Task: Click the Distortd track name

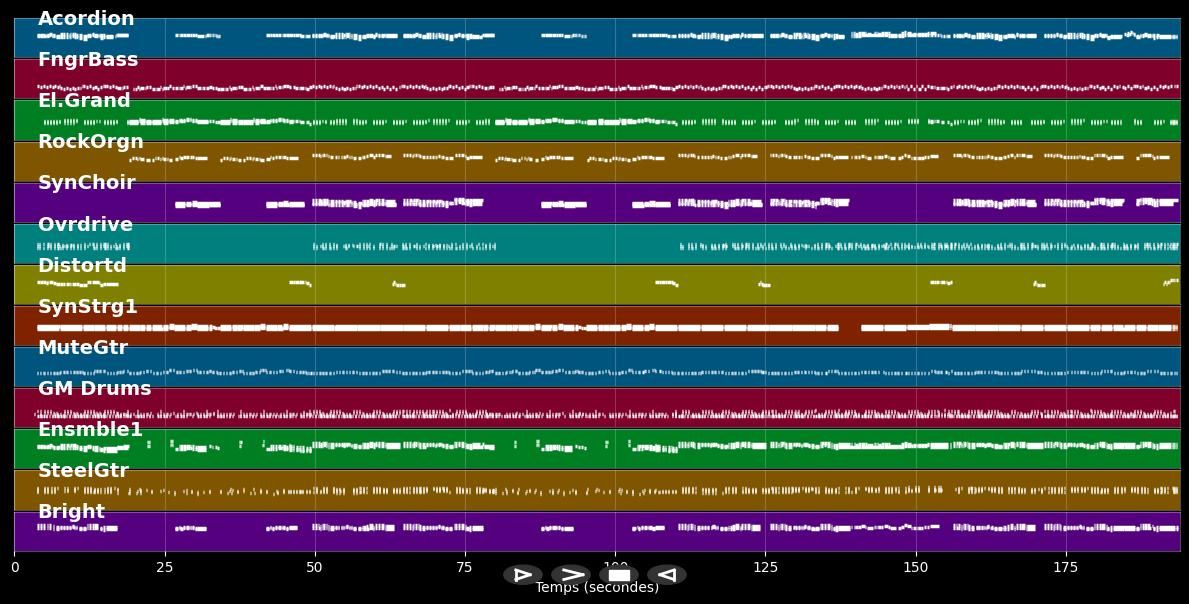Action: tap(82, 266)
